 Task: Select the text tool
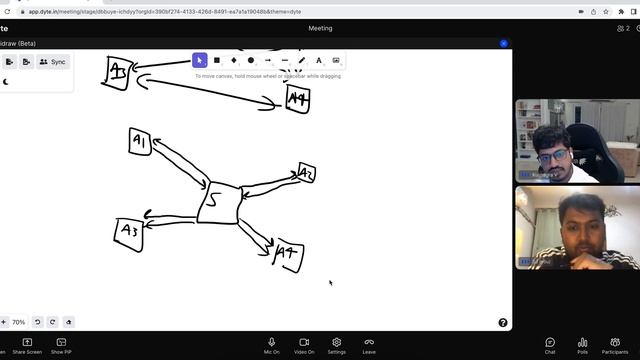click(x=319, y=60)
